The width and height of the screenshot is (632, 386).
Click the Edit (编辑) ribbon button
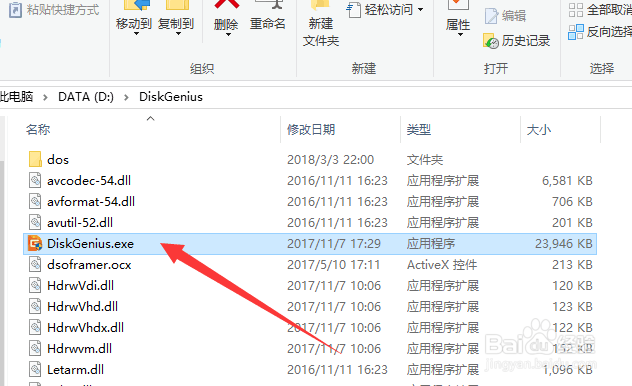click(x=505, y=16)
